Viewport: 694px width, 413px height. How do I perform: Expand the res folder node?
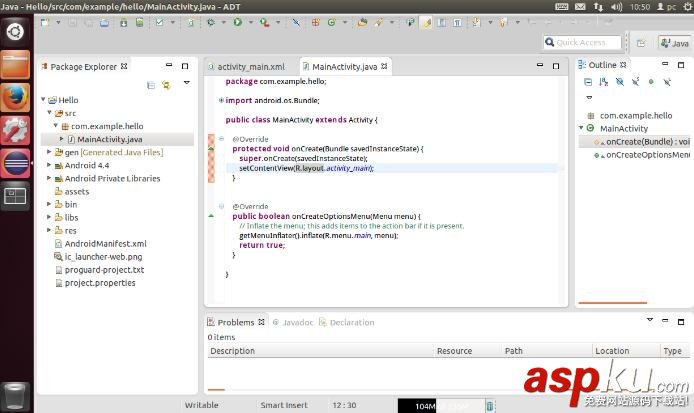point(49,230)
